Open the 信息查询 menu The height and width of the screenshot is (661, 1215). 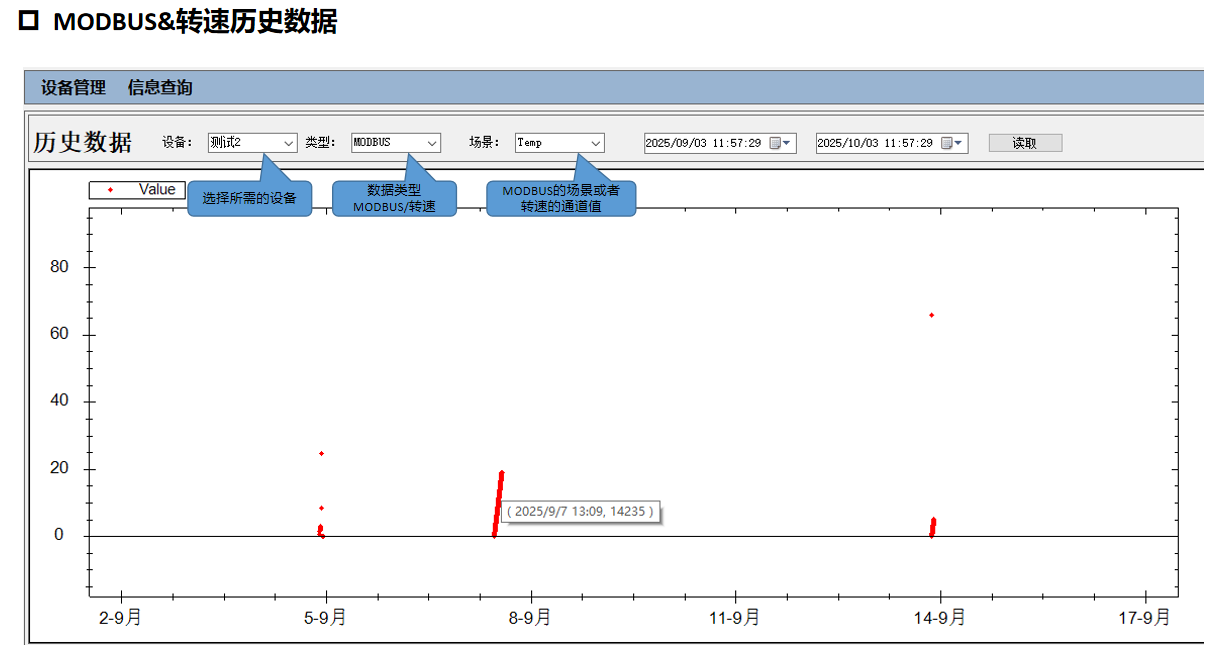click(160, 88)
